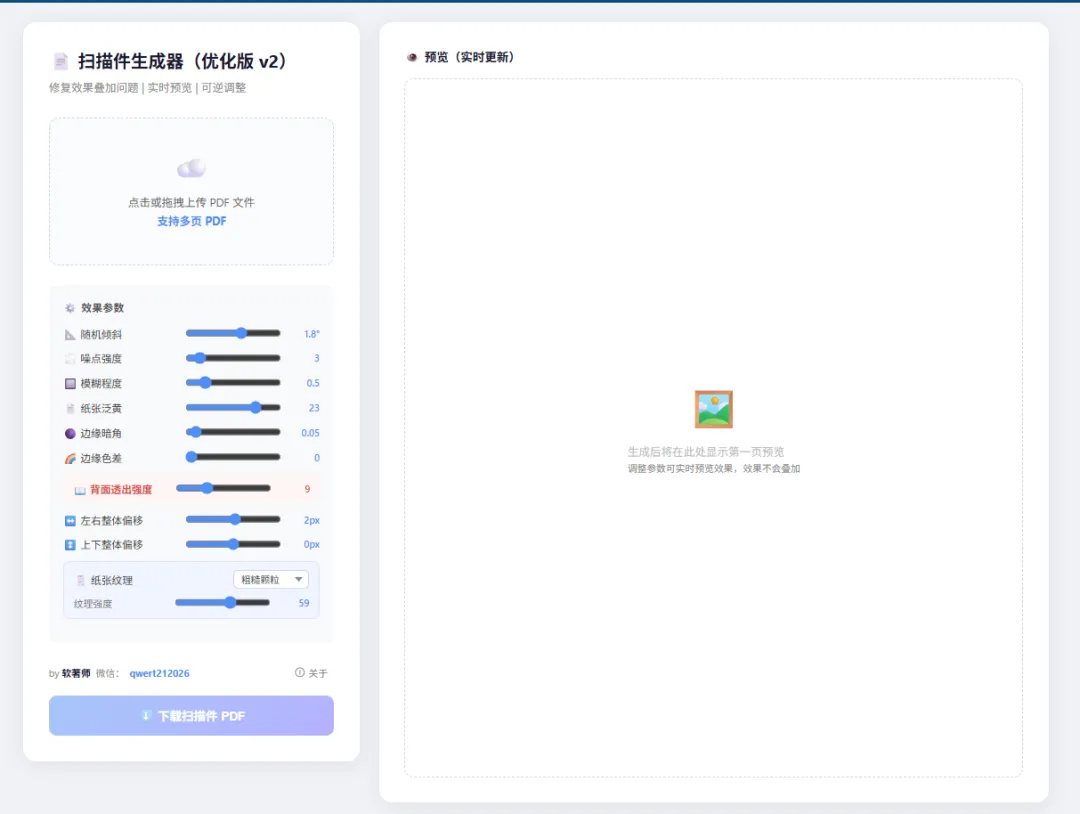
Task: Click the 随机倾斜 slider
Action: (x=233, y=333)
